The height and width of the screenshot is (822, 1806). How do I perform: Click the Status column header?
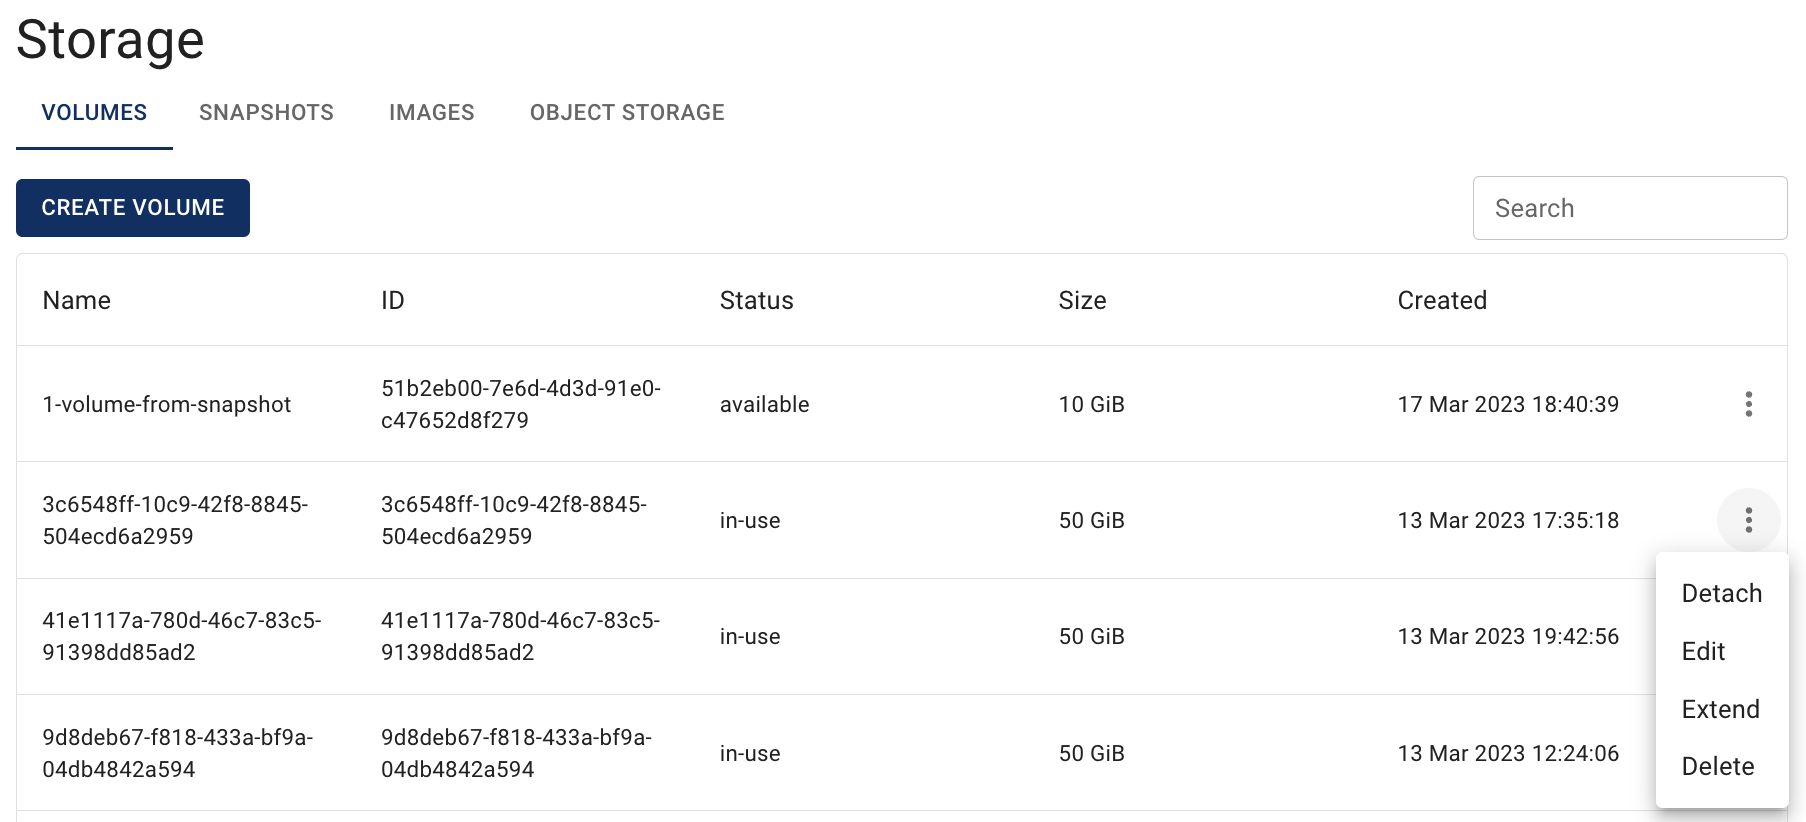tap(756, 301)
